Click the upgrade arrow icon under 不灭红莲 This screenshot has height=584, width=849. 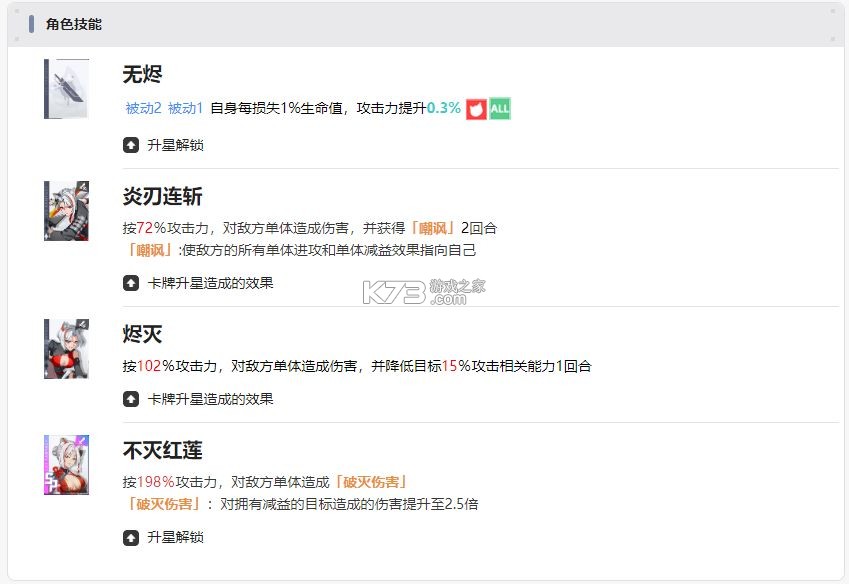click(x=130, y=538)
